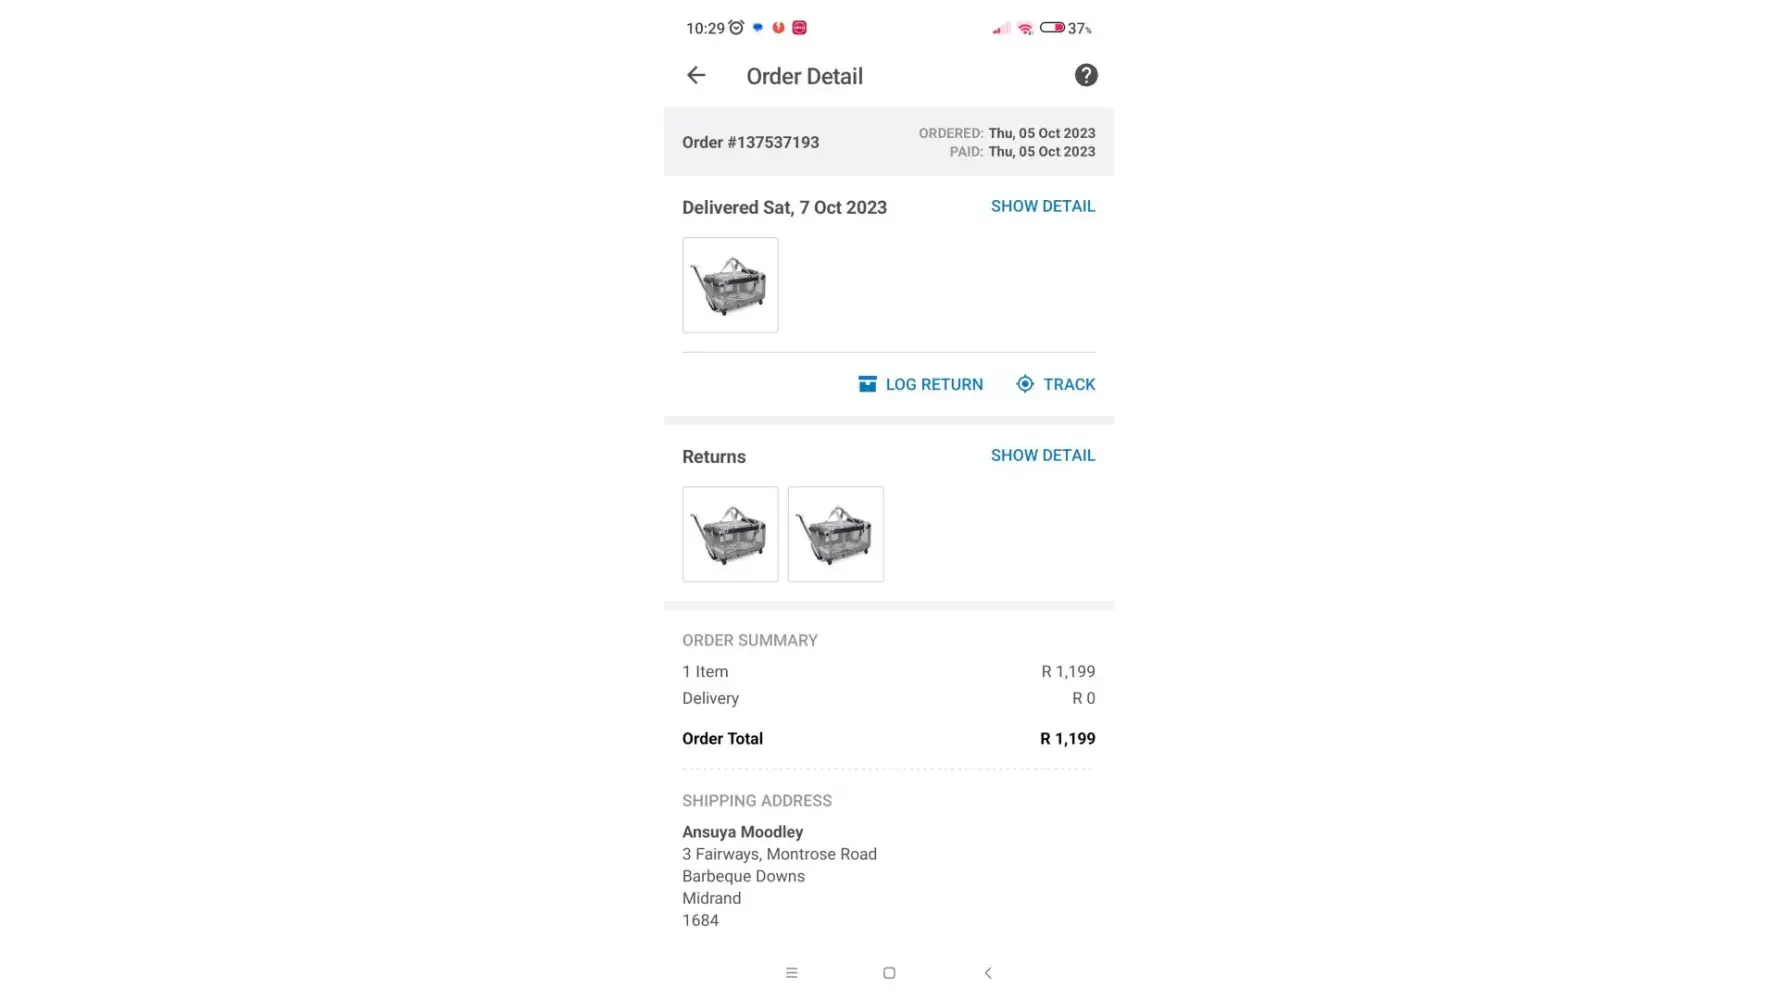Open first returned item thumbnail
Screen dimensions: 1778x1000
coord(730,534)
